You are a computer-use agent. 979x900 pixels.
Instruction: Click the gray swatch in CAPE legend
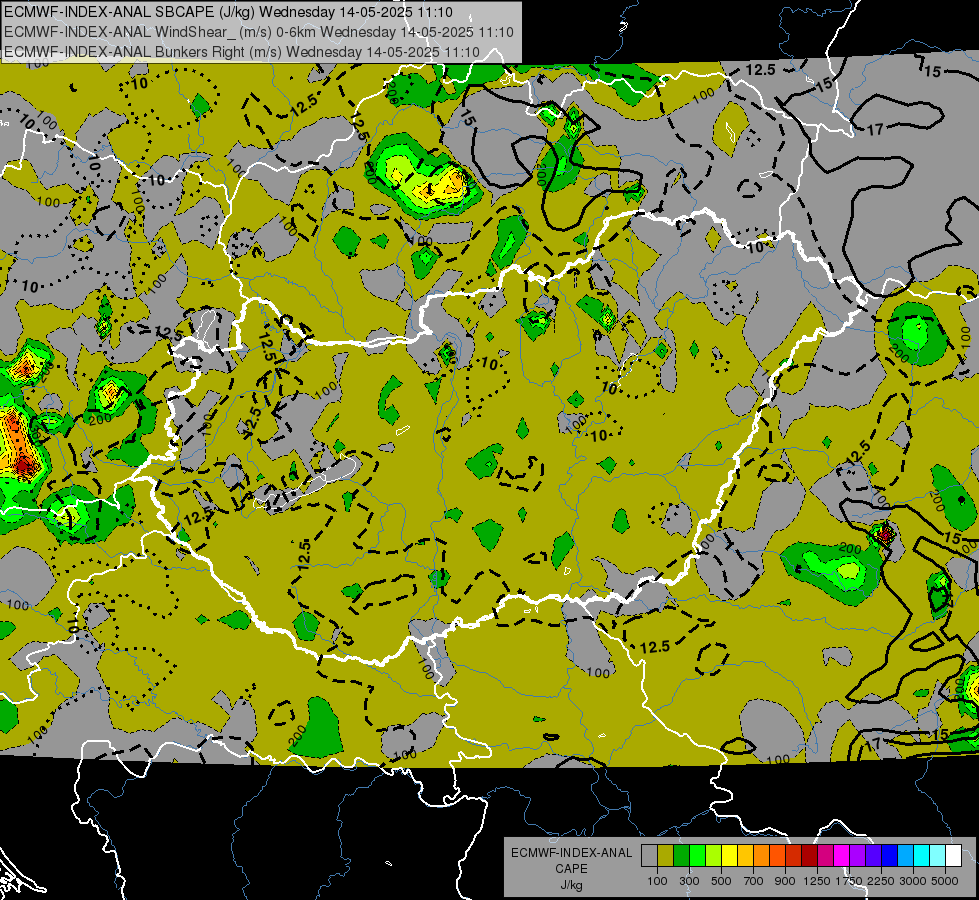[x=650, y=855]
